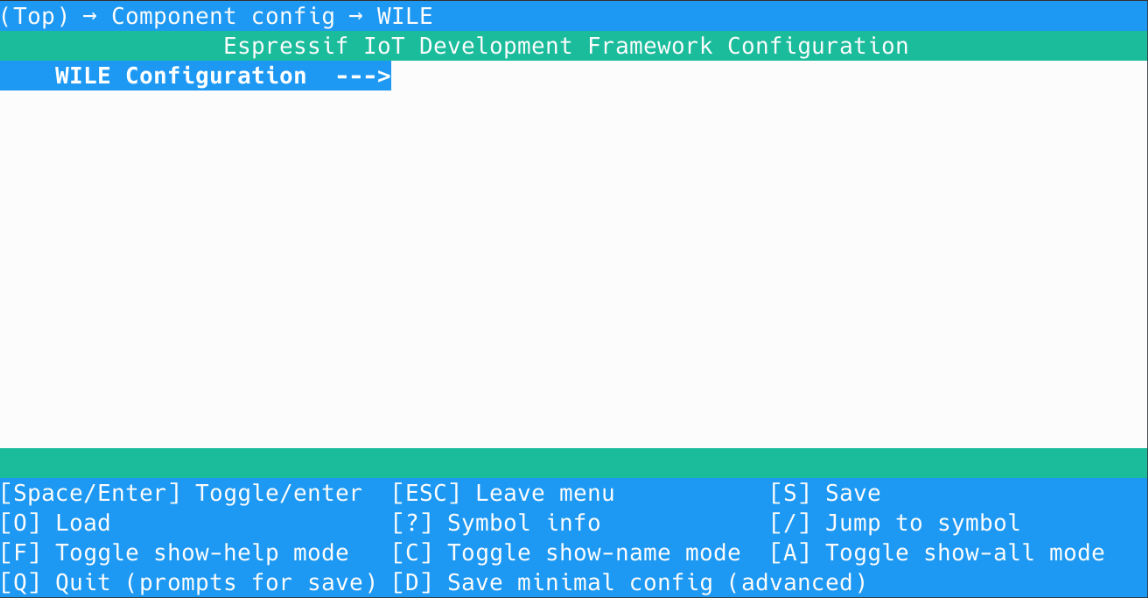Click the ---> arrow beside WILE Configuration

tap(362, 76)
